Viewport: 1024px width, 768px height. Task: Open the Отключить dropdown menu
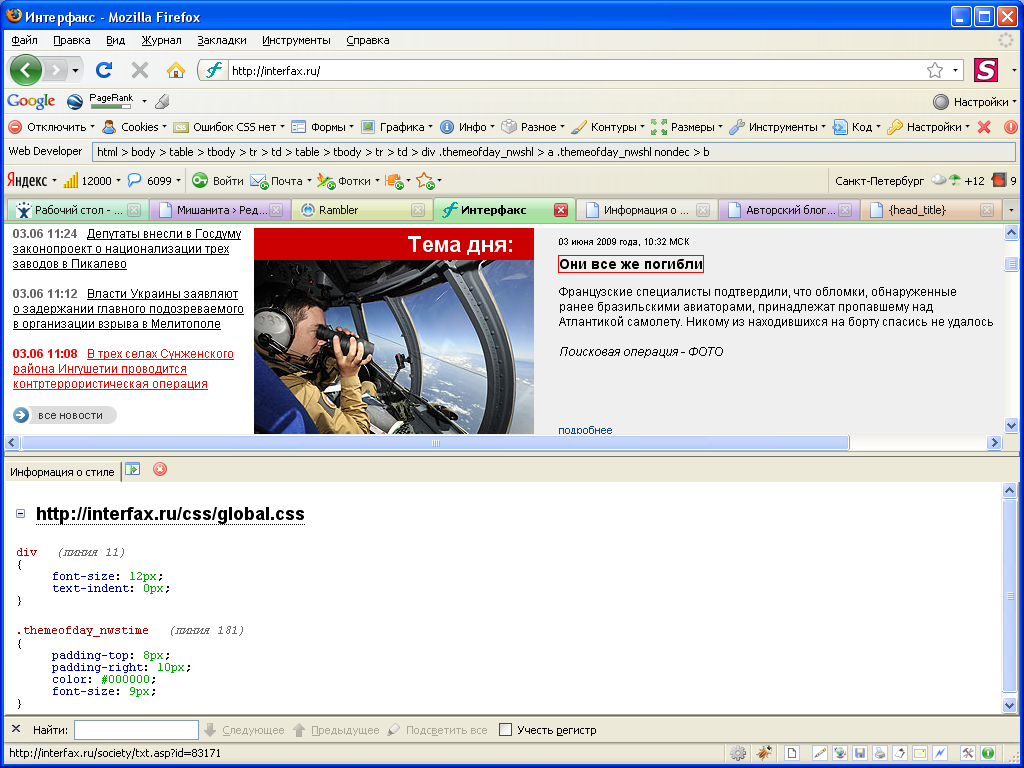[52, 127]
